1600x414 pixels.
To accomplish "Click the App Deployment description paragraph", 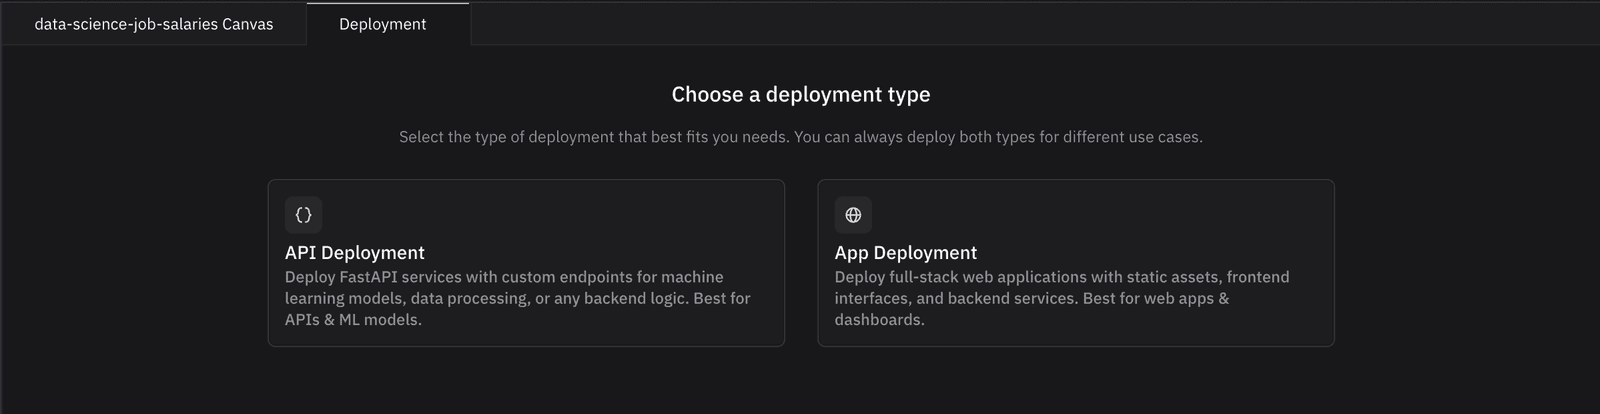I will click(1061, 298).
